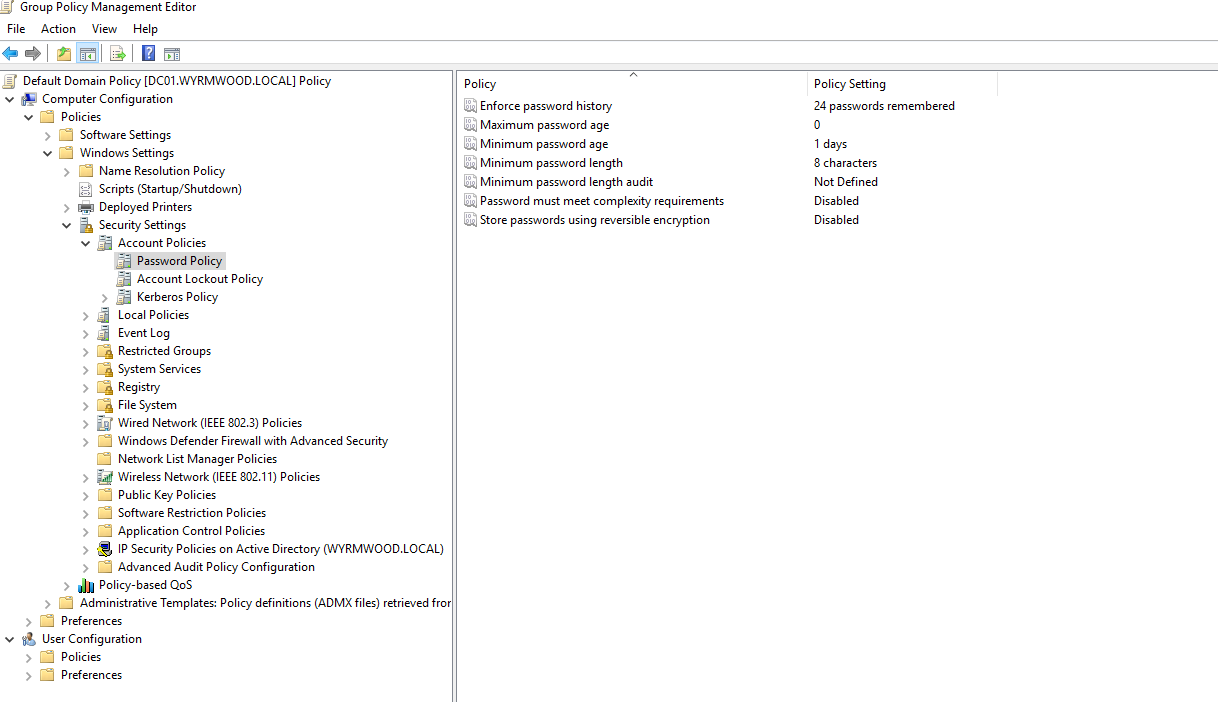
Task: Expand the Kerberos Policy node
Action: [x=105, y=297]
